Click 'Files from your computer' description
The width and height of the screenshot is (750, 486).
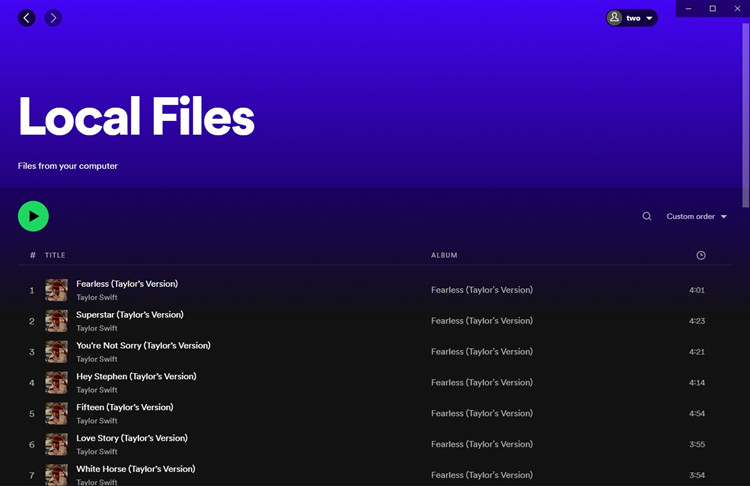(x=67, y=166)
